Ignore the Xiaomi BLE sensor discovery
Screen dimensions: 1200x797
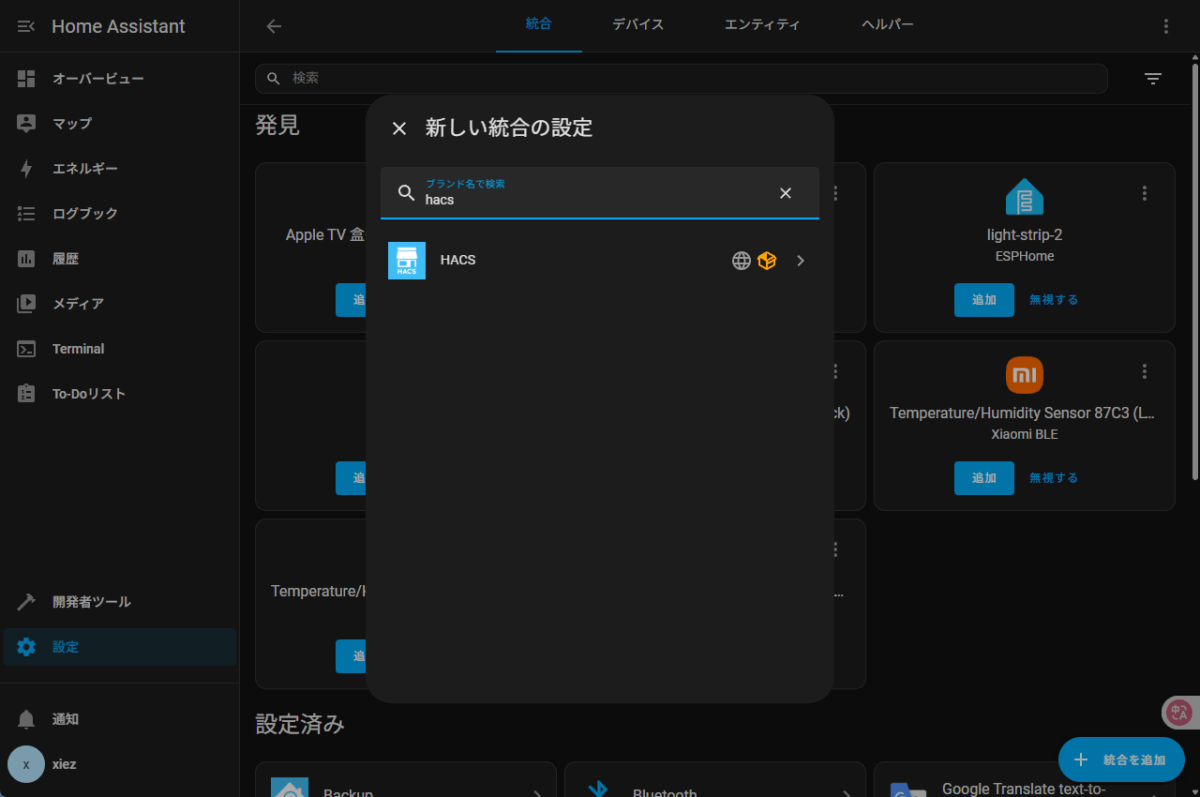[x=1054, y=478]
